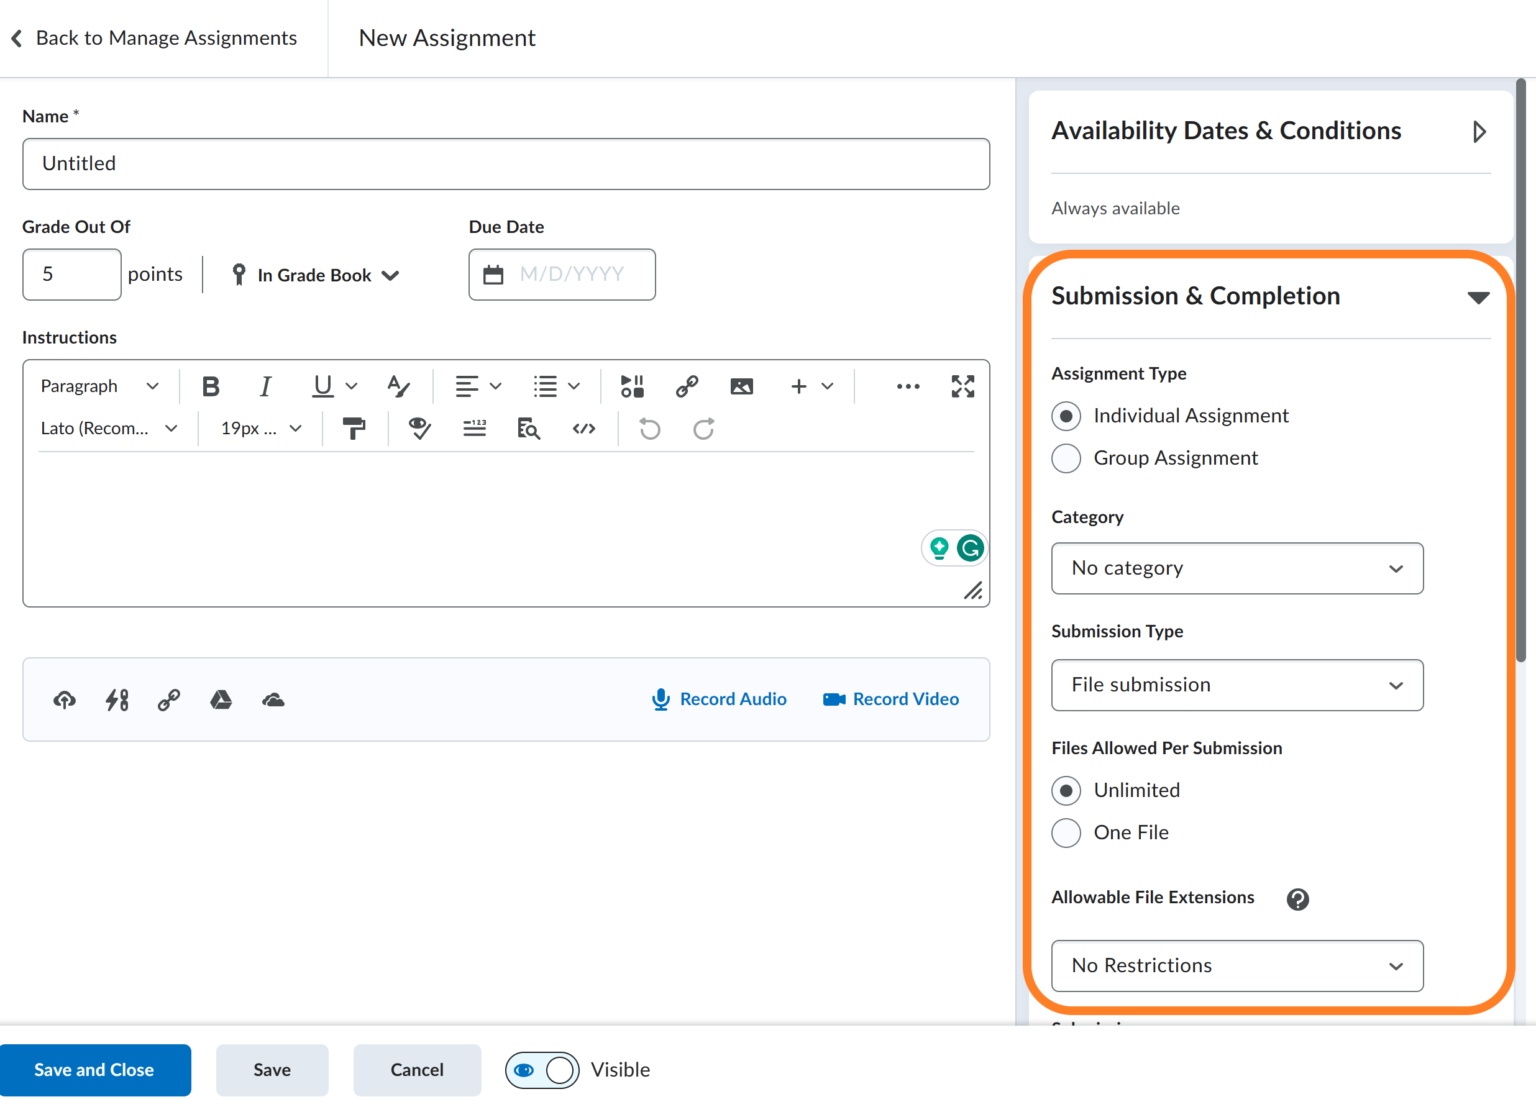Upload a file from your computer
This screenshot has height=1107, width=1536.
tap(64, 700)
